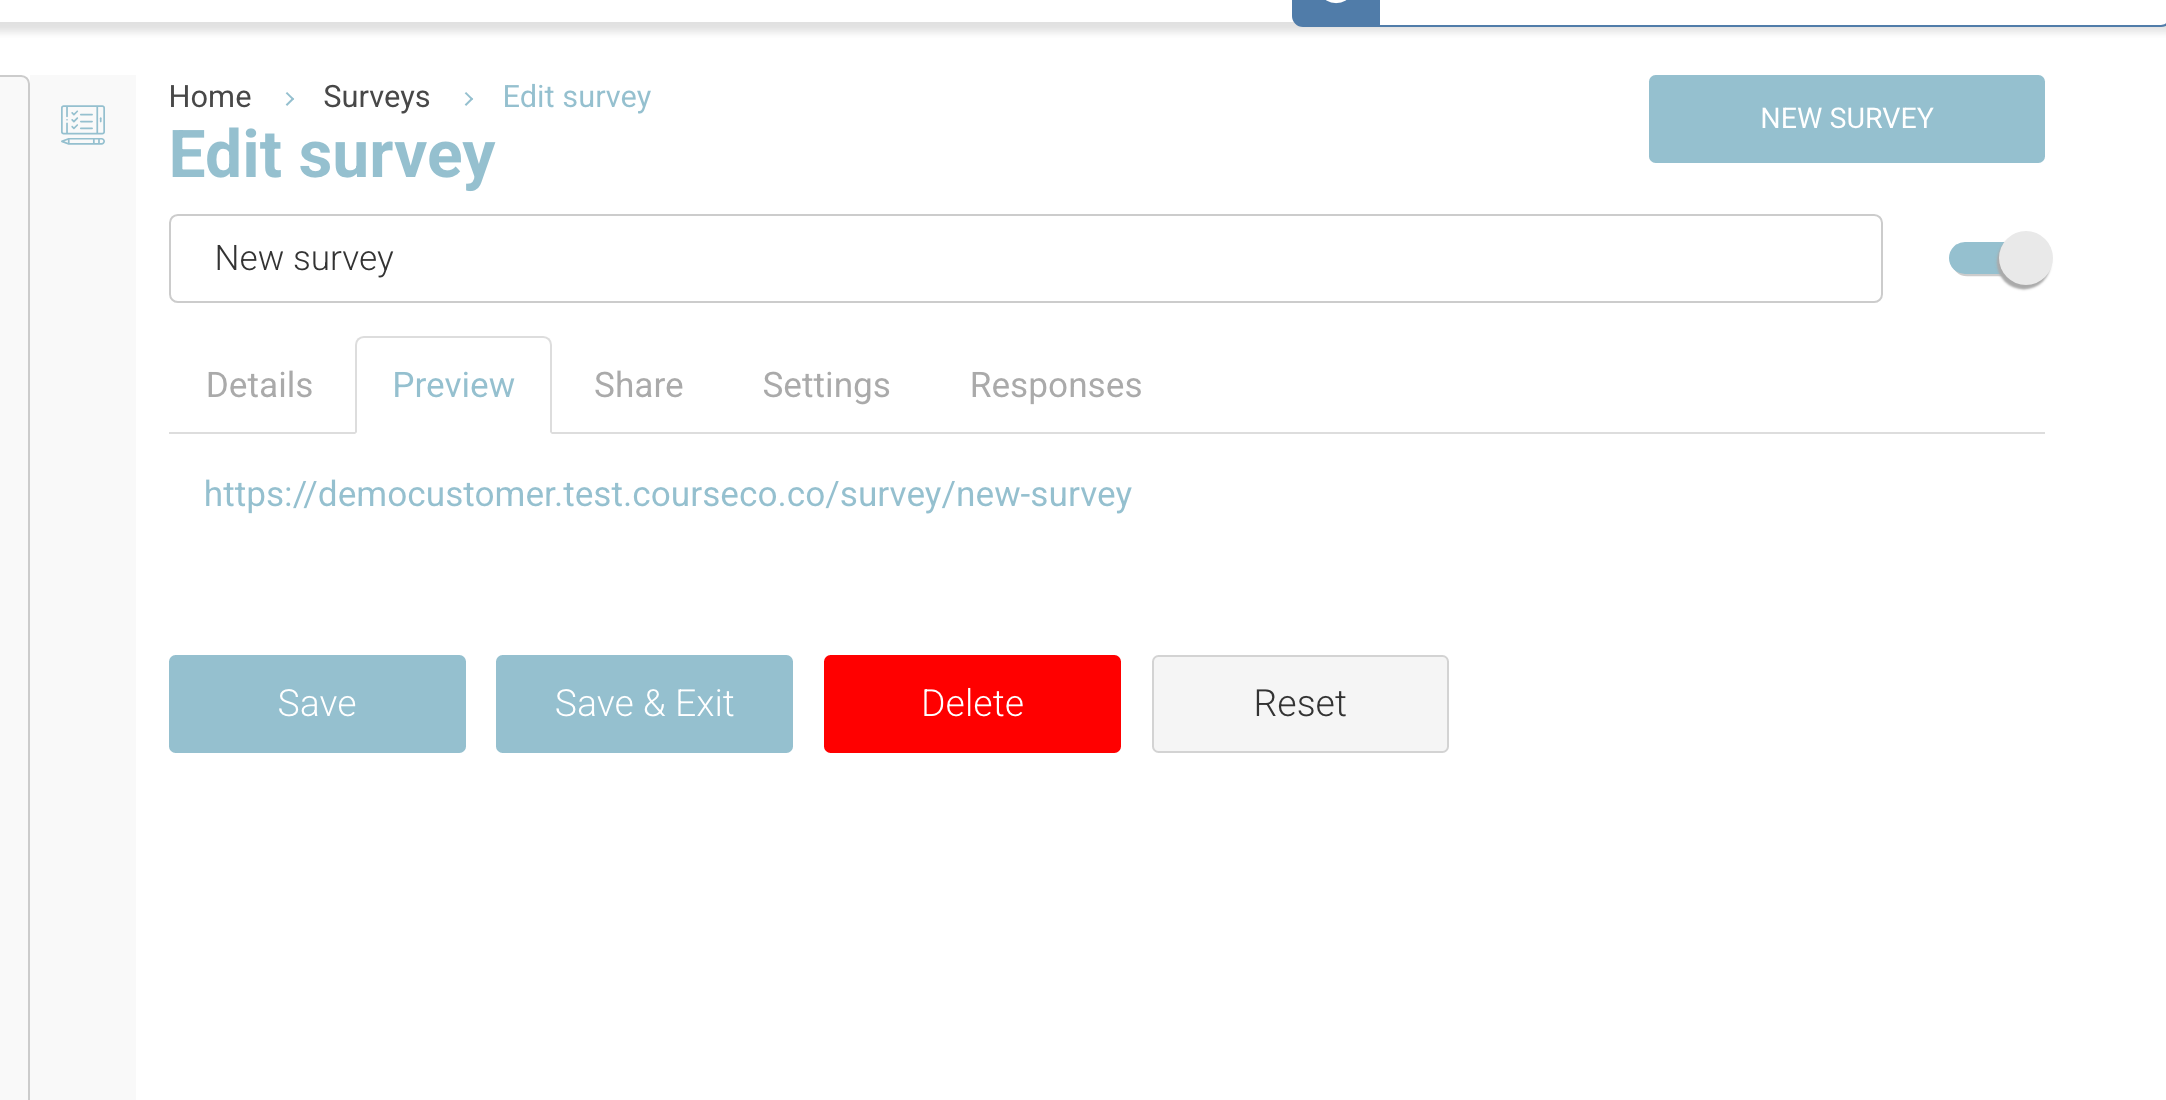Save the survey changes
Viewport: 2166px width, 1100px height.
[x=317, y=703]
